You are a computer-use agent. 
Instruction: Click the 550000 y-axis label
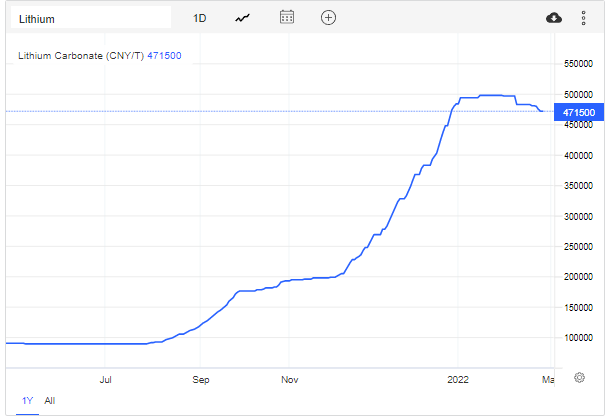pyautogui.click(x=578, y=64)
